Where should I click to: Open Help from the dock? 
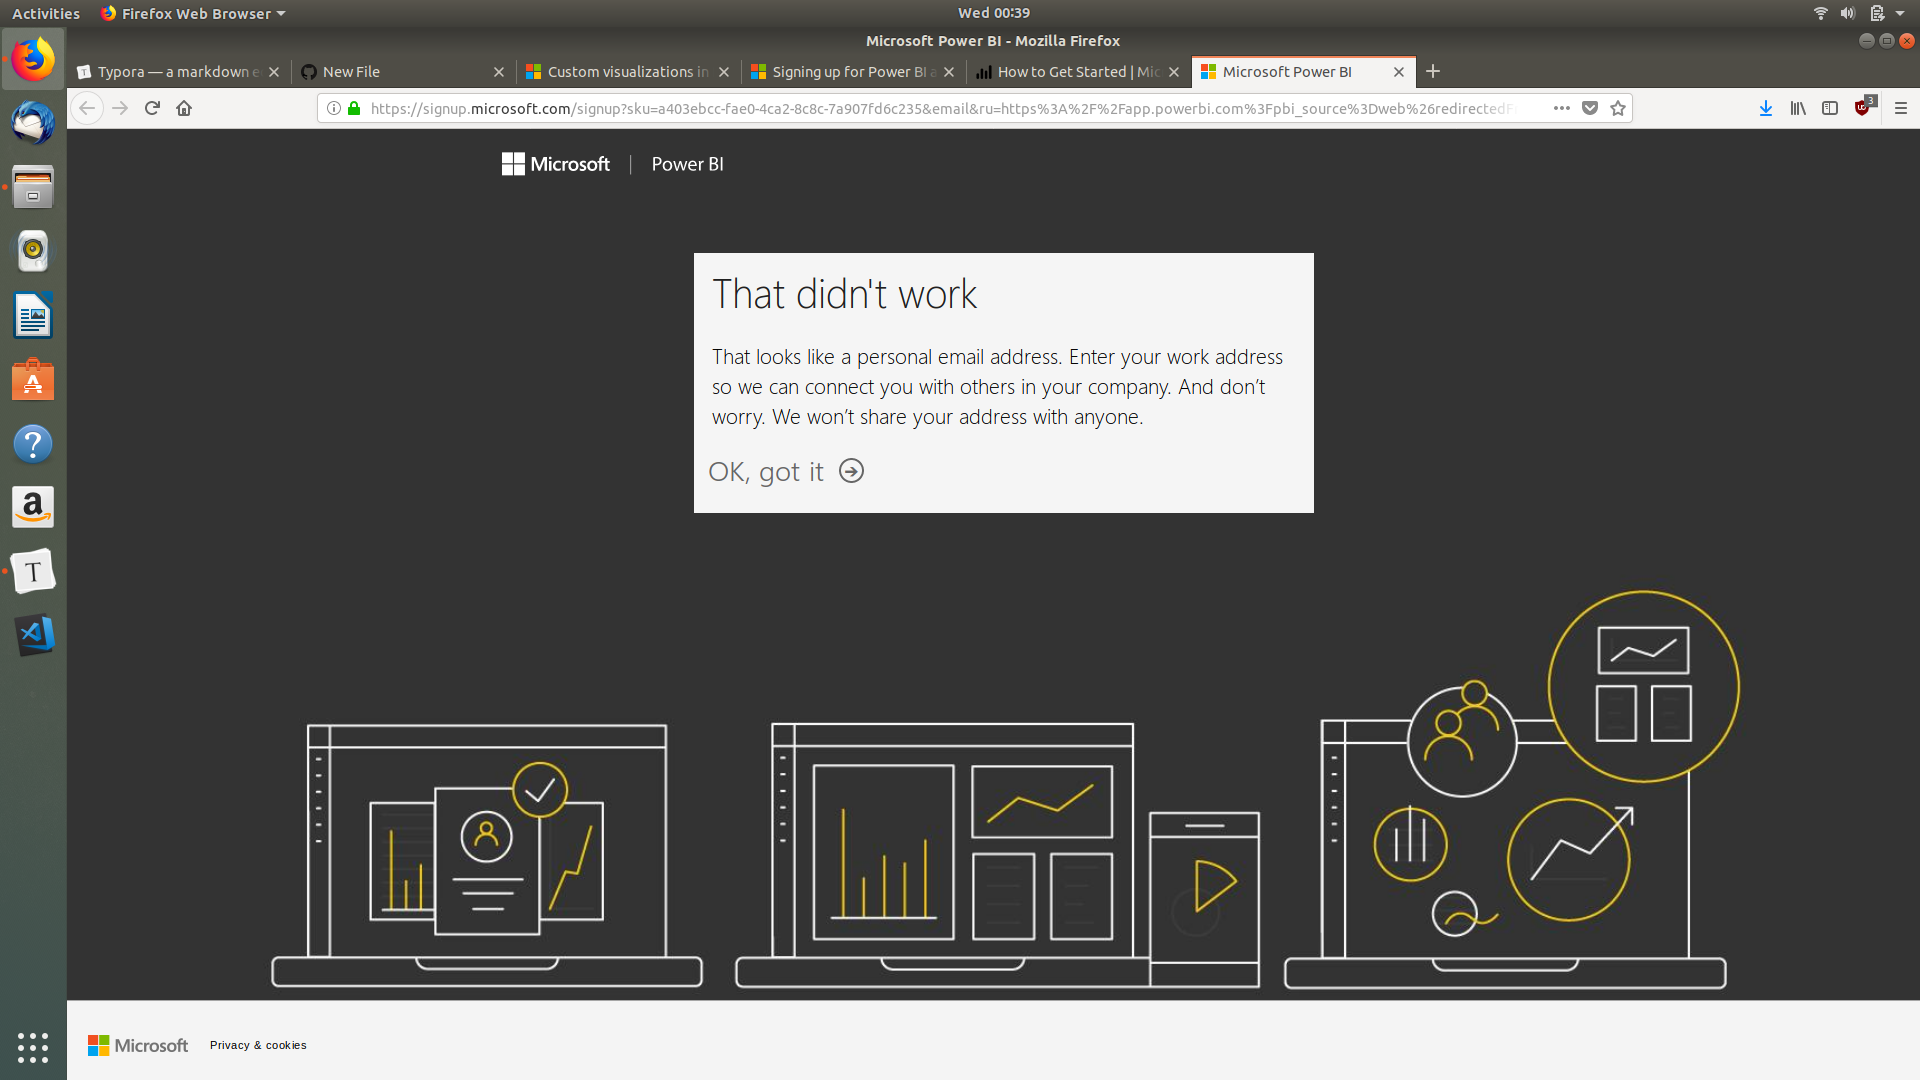point(33,444)
